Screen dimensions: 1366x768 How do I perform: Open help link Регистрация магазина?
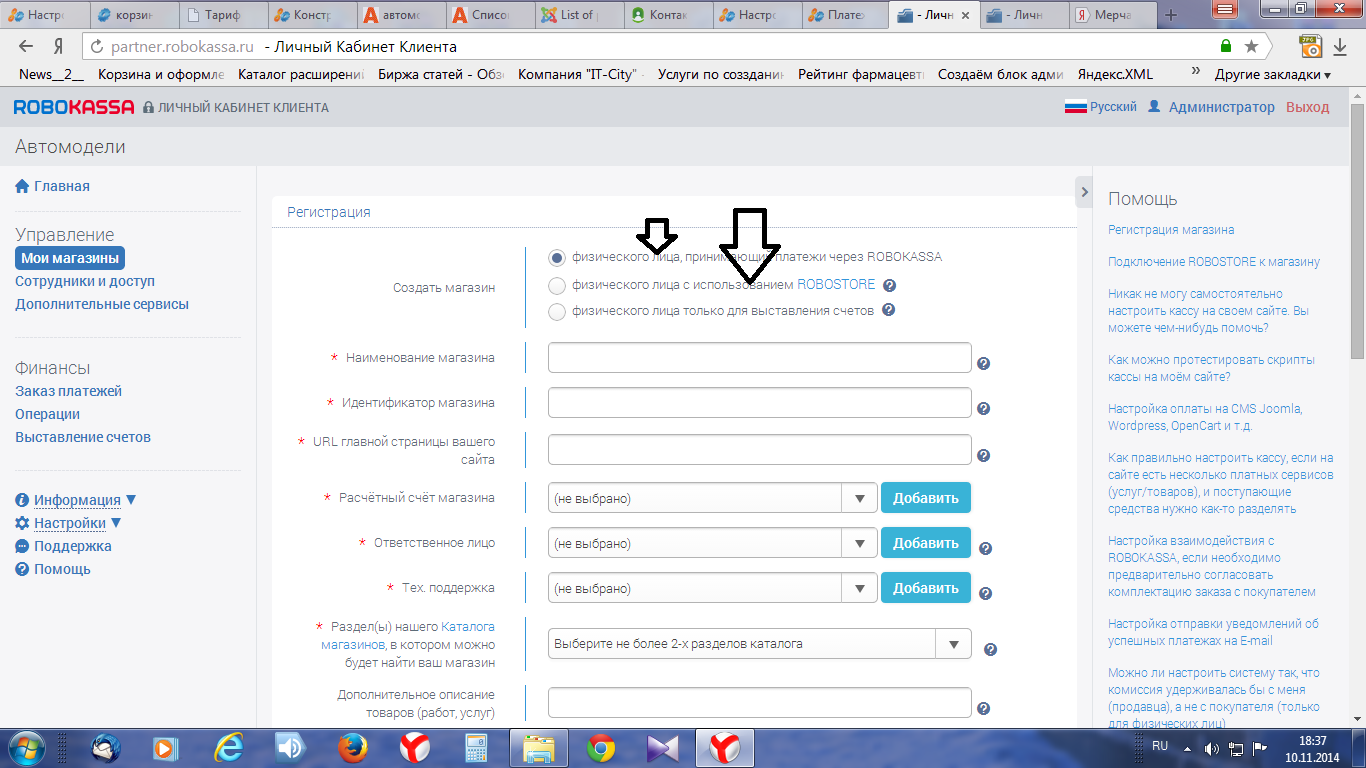[1171, 230]
